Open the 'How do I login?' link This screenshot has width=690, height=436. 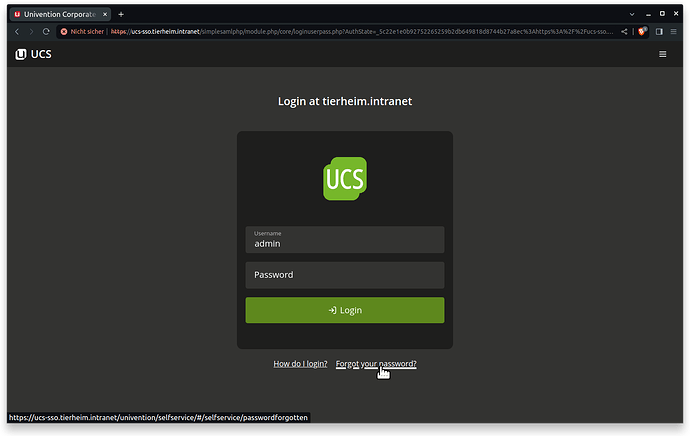pyautogui.click(x=301, y=364)
